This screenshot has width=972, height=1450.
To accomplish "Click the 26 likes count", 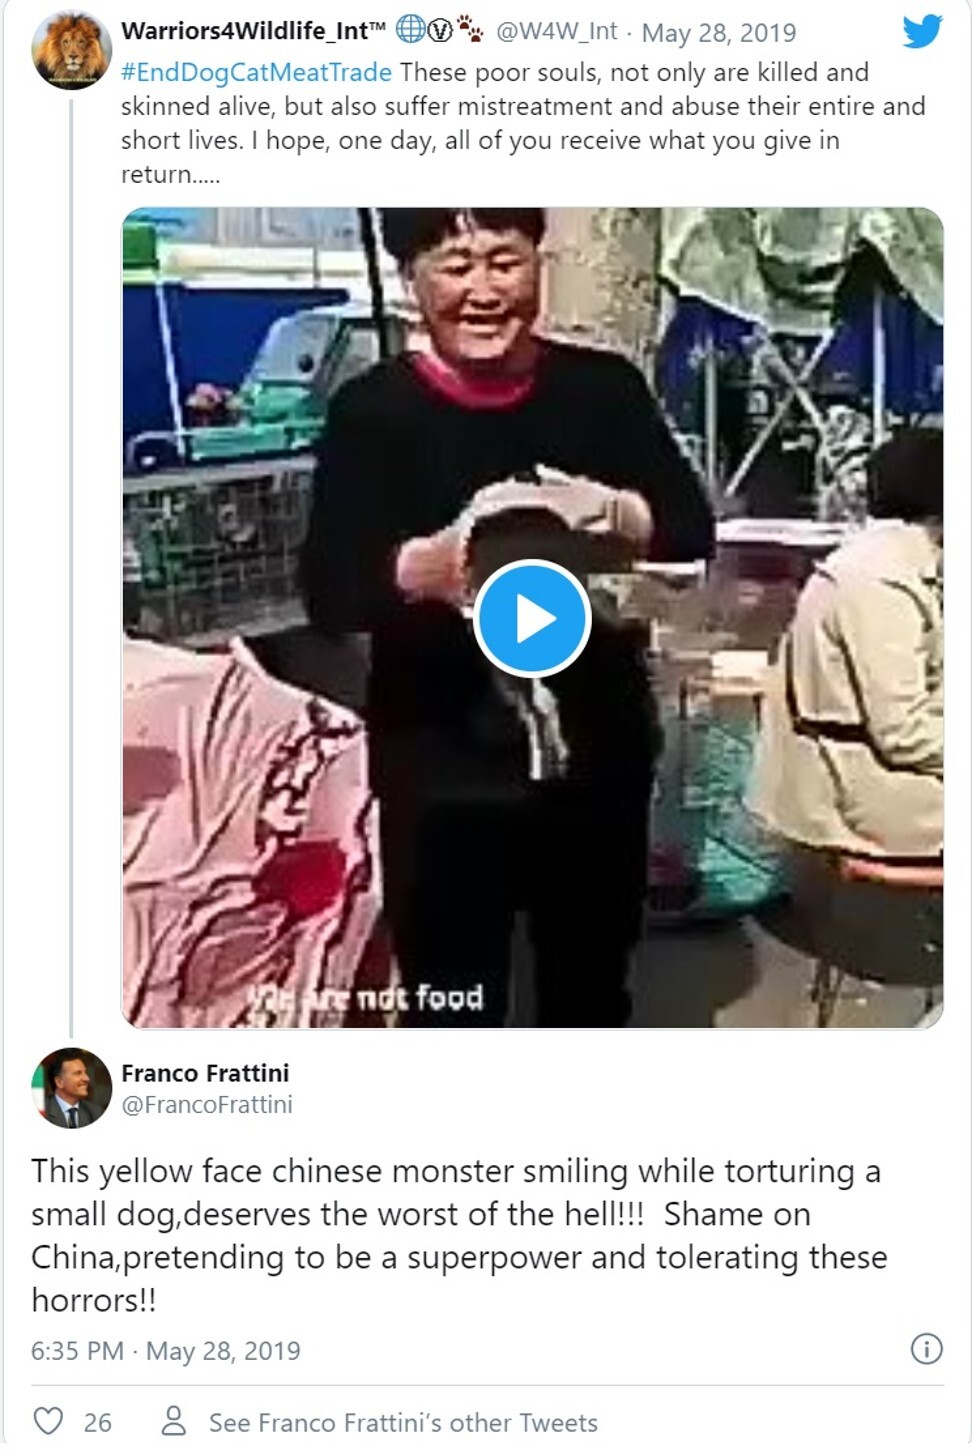I will 97,1422.
